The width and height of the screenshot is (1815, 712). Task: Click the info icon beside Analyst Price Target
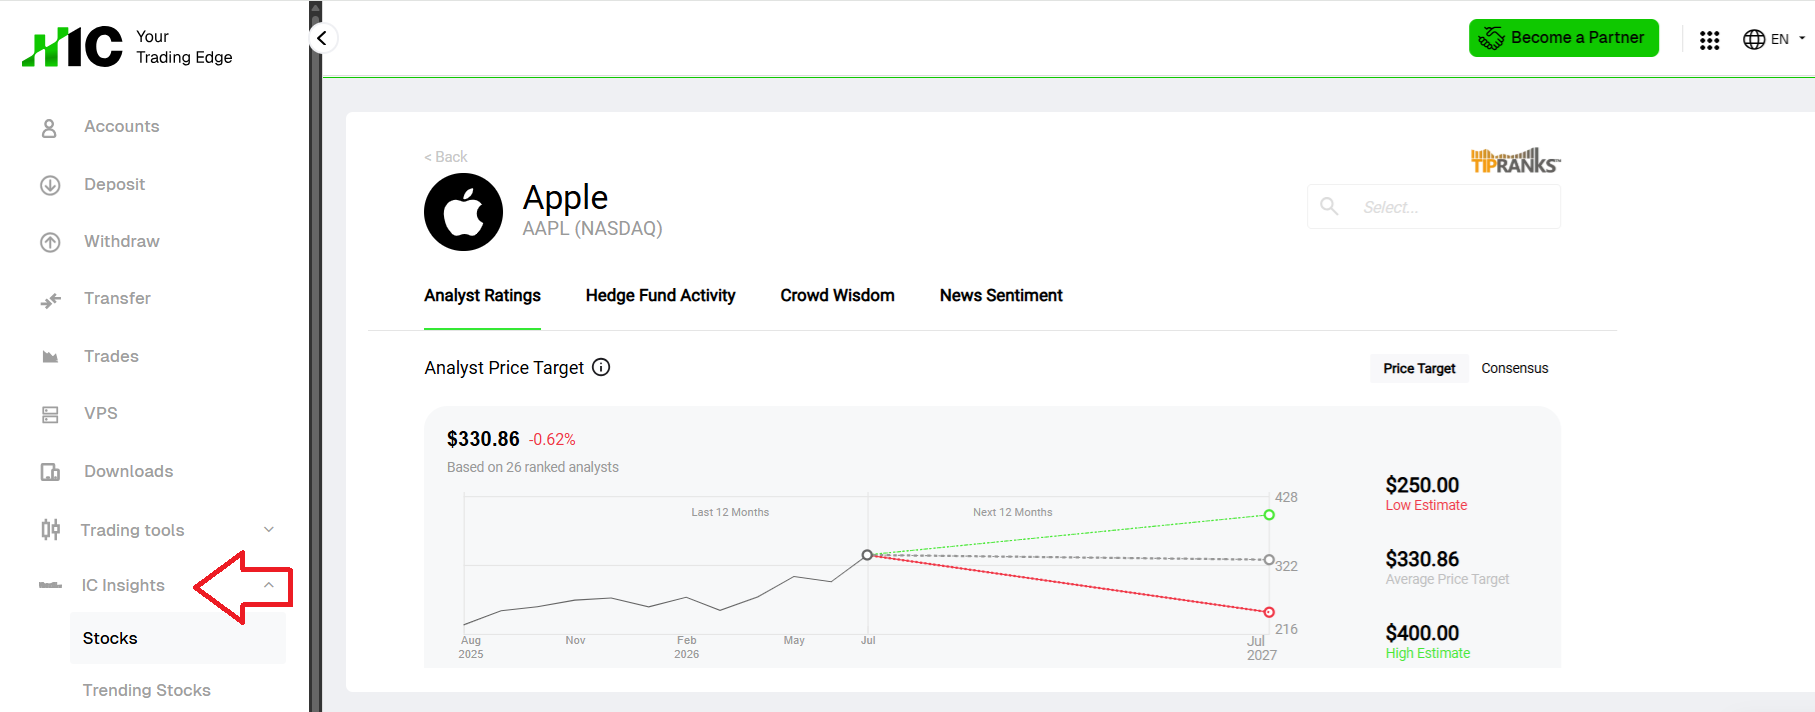pyautogui.click(x=601, y=367)
